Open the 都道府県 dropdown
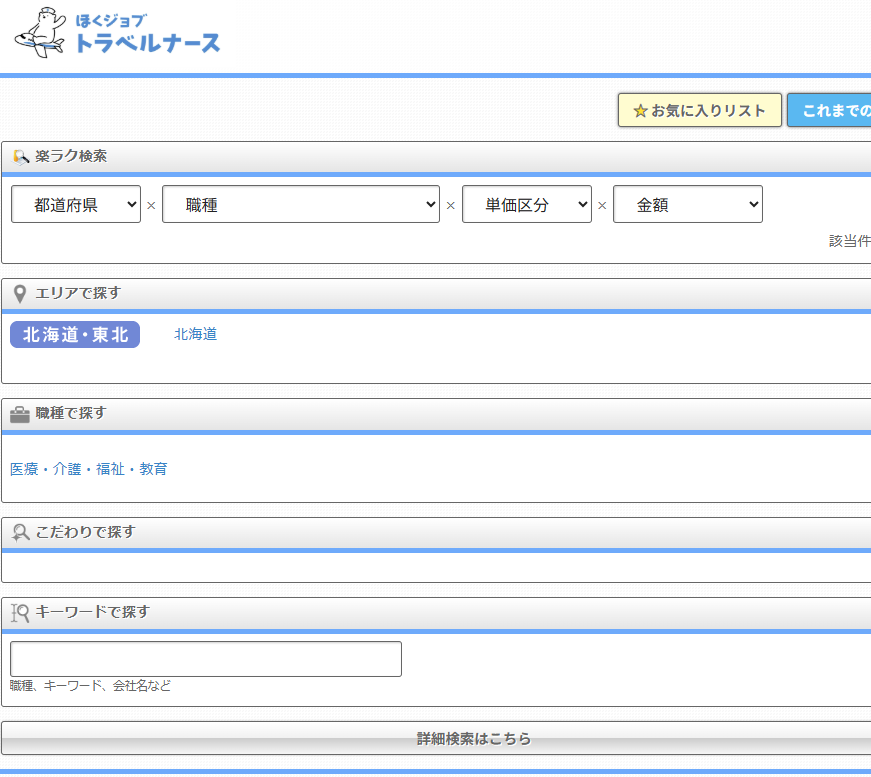 pyautogui.click(x=76, y=205)
